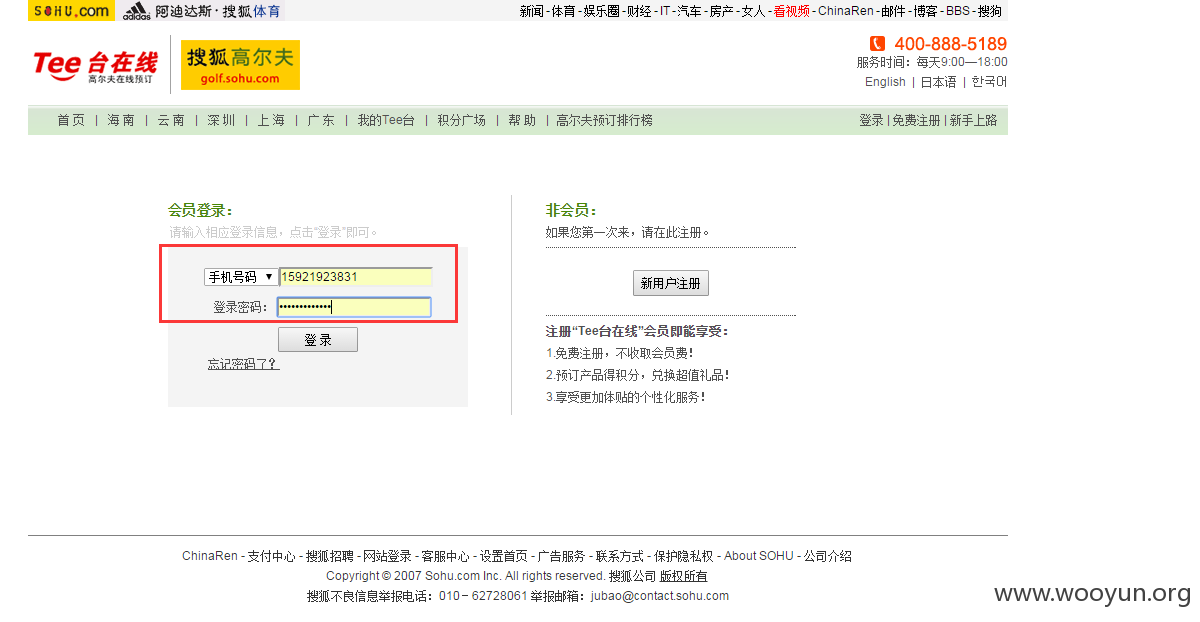This screenshot has height=622, width=1200.
Task: Open 搜狗 in top Sohu links
Action: tap(990, 11)
